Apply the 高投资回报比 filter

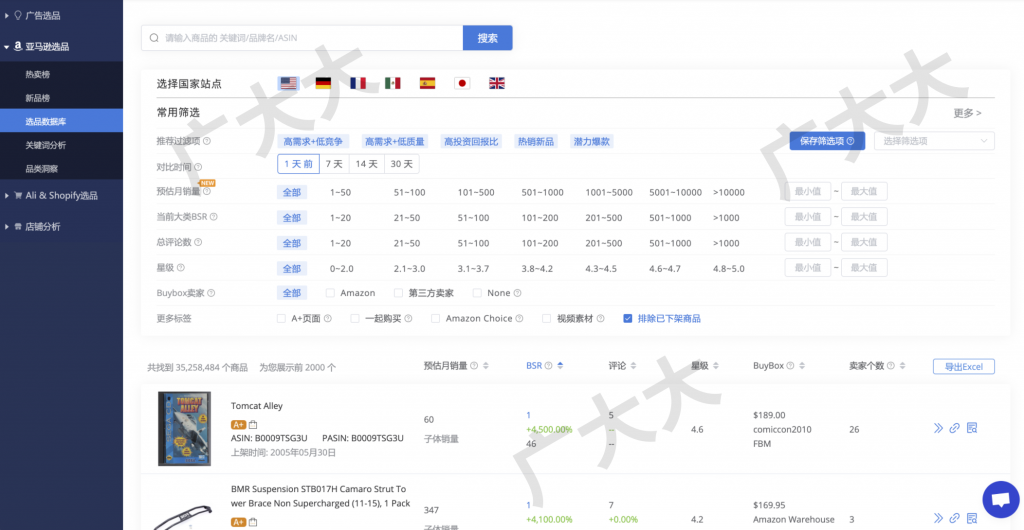click(471, 141)
